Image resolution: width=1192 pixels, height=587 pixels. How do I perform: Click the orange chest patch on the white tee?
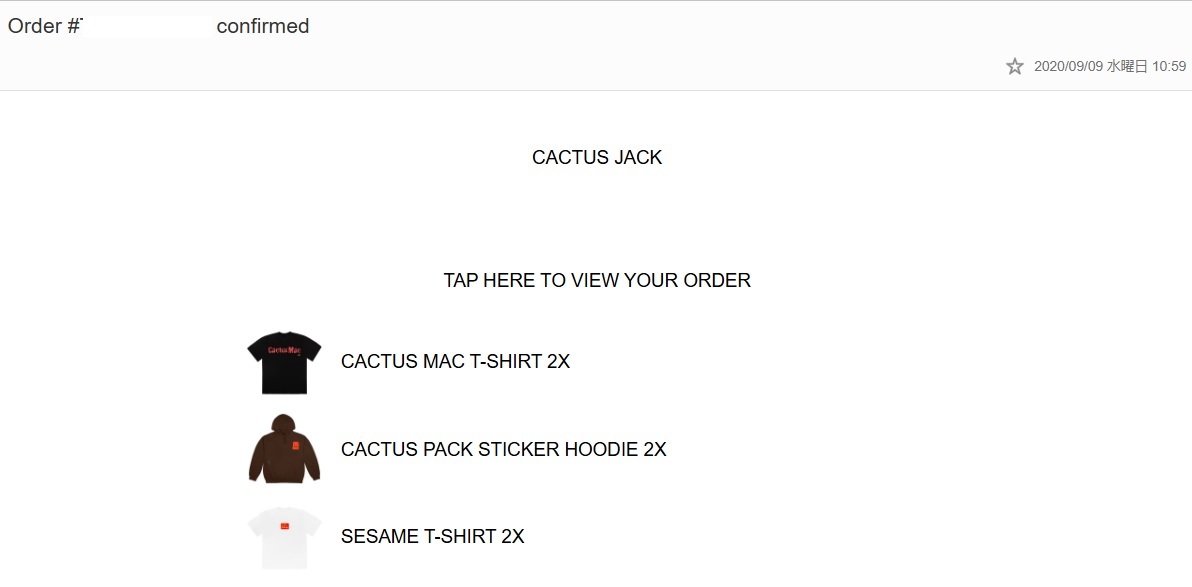pos(285,525)
